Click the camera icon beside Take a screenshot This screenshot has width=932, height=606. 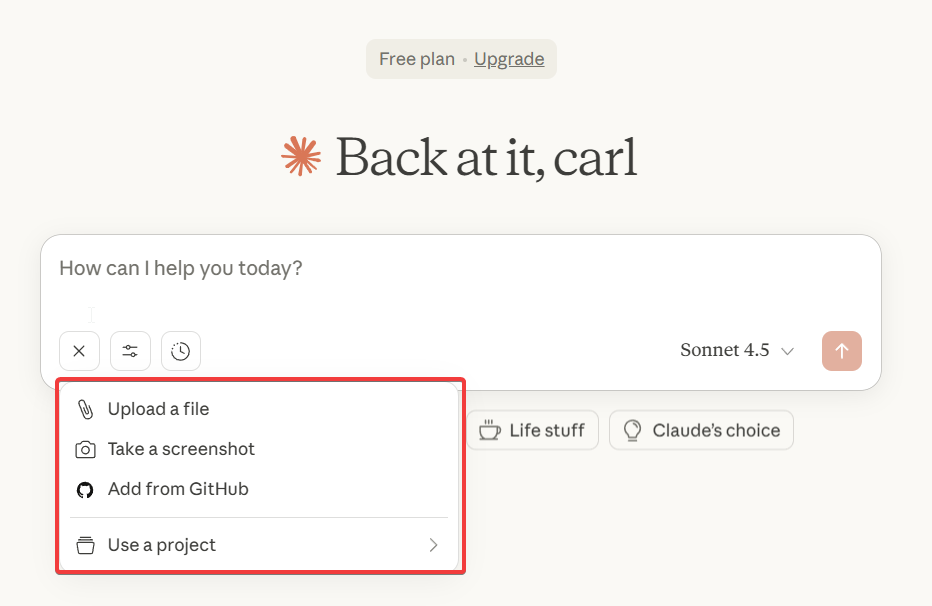coord(86,450)
